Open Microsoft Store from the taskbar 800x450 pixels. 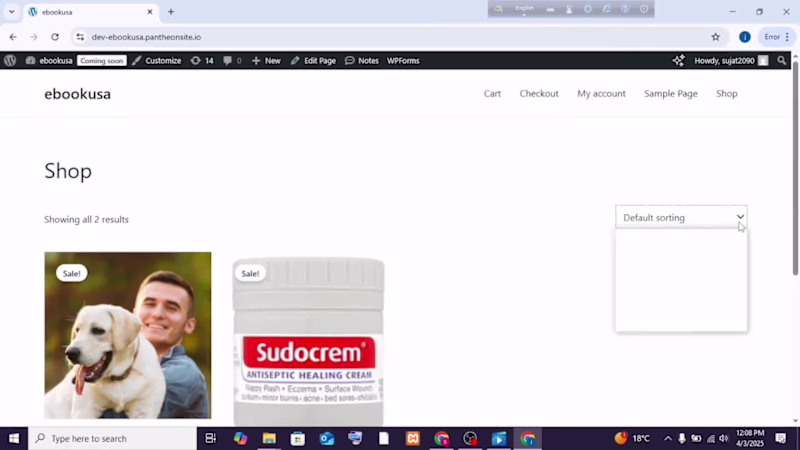tap(297, 438)
